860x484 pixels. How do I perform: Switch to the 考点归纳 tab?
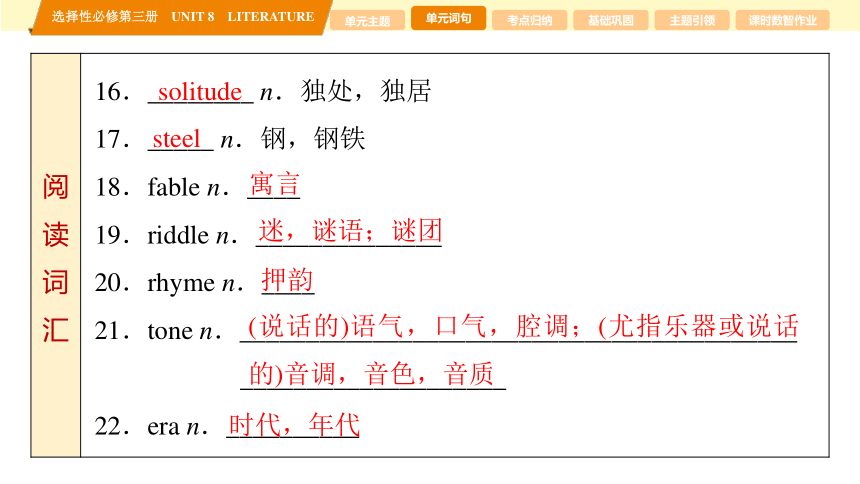[529, 21]
